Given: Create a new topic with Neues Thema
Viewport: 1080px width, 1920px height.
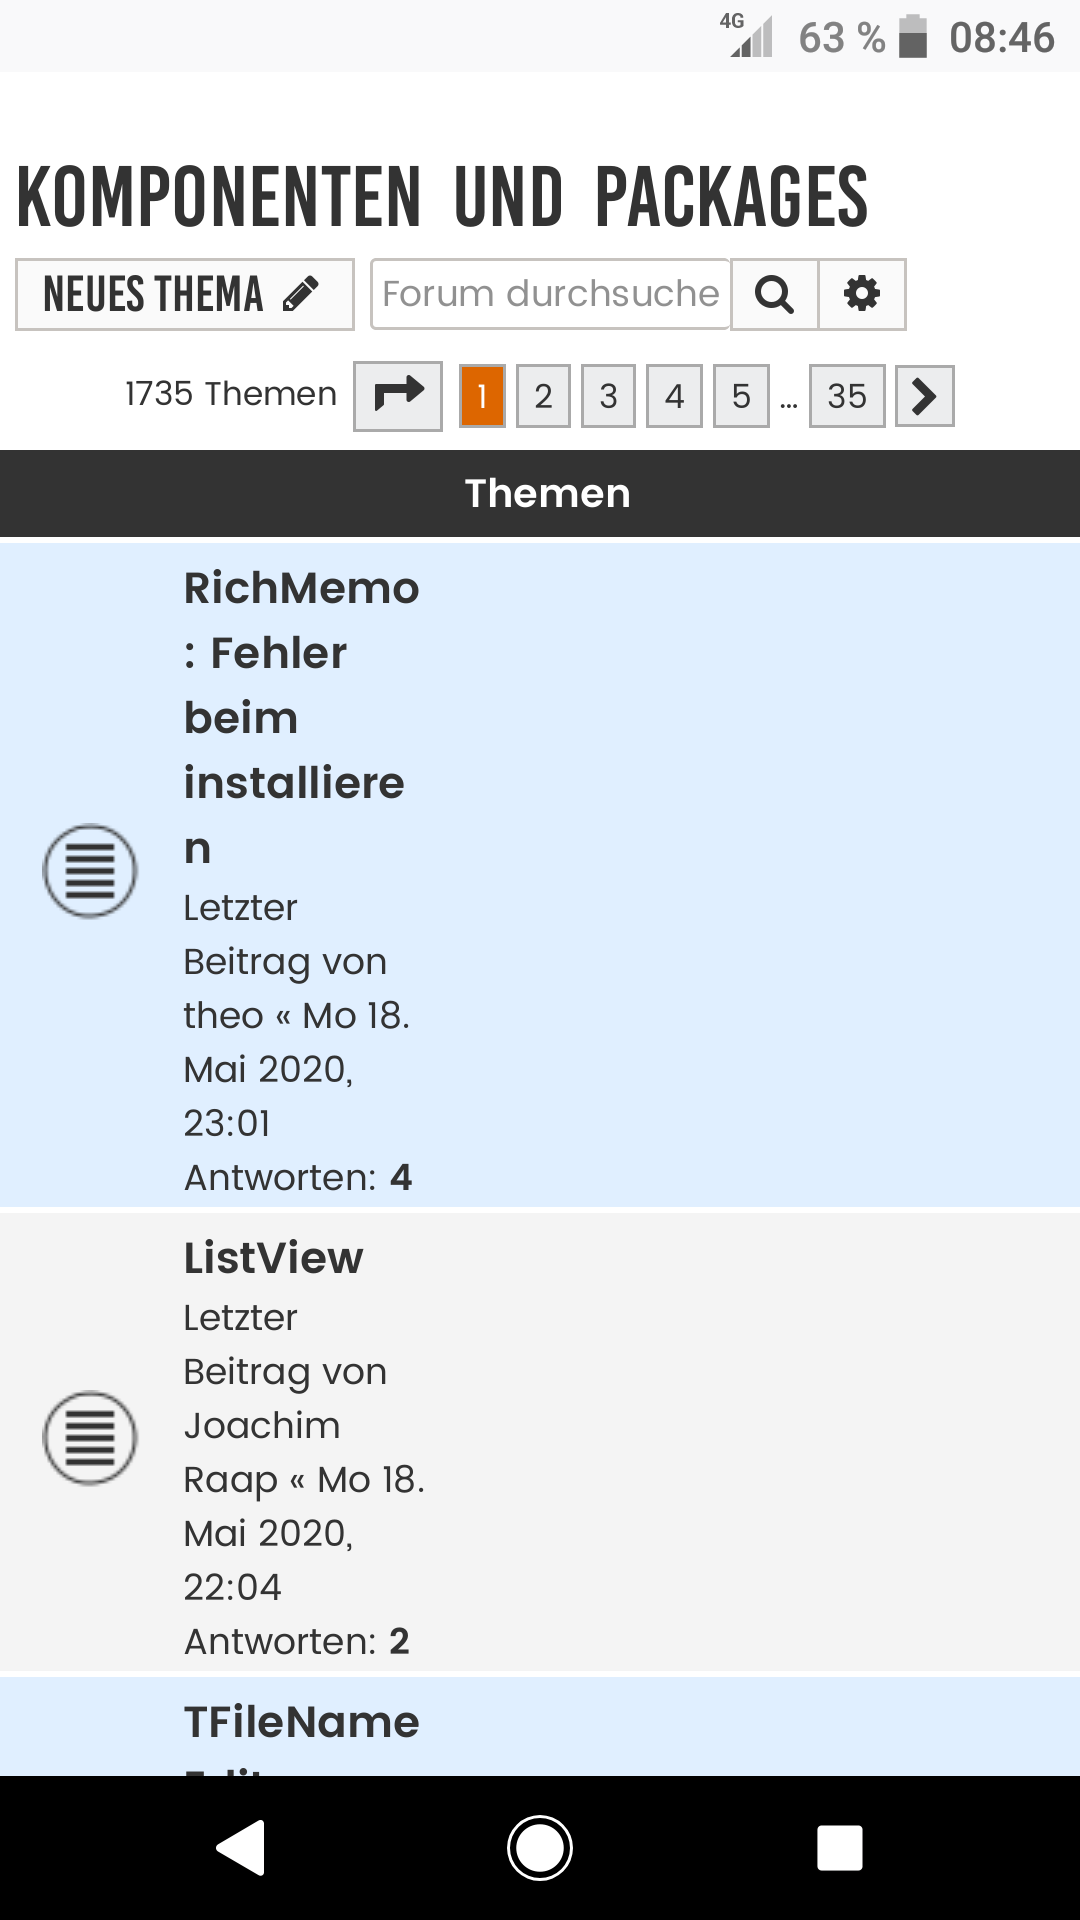Looking at the screenshot, I should (x=184, y=295).
